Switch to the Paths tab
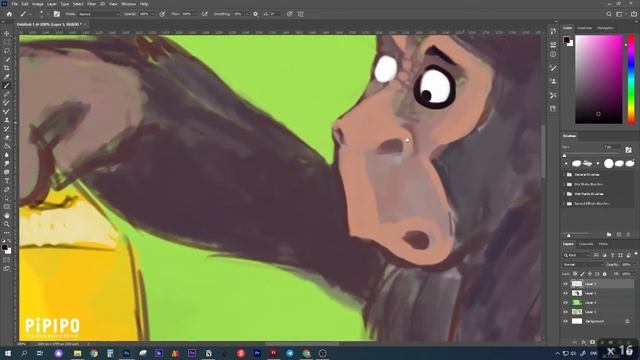This screenshot has width=640, height=360. point(603,244)
